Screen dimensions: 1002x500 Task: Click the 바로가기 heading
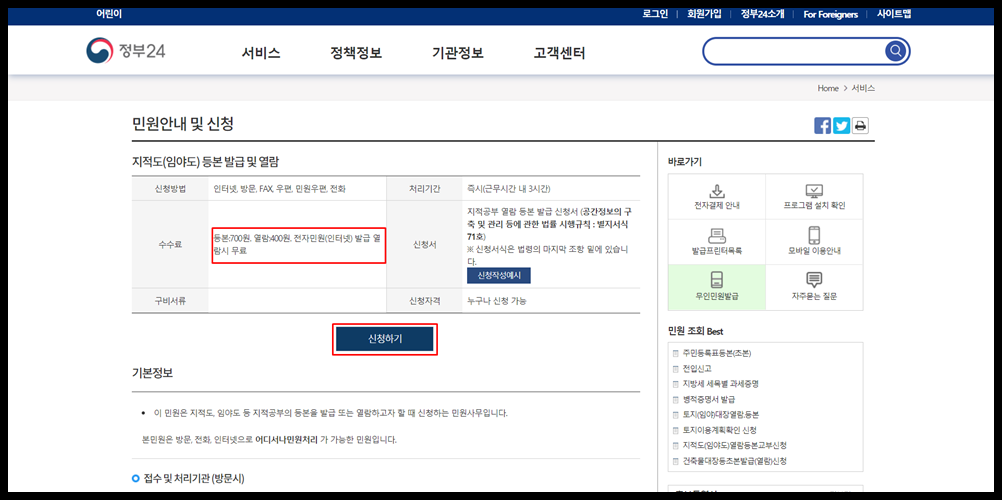pos(684,162)
